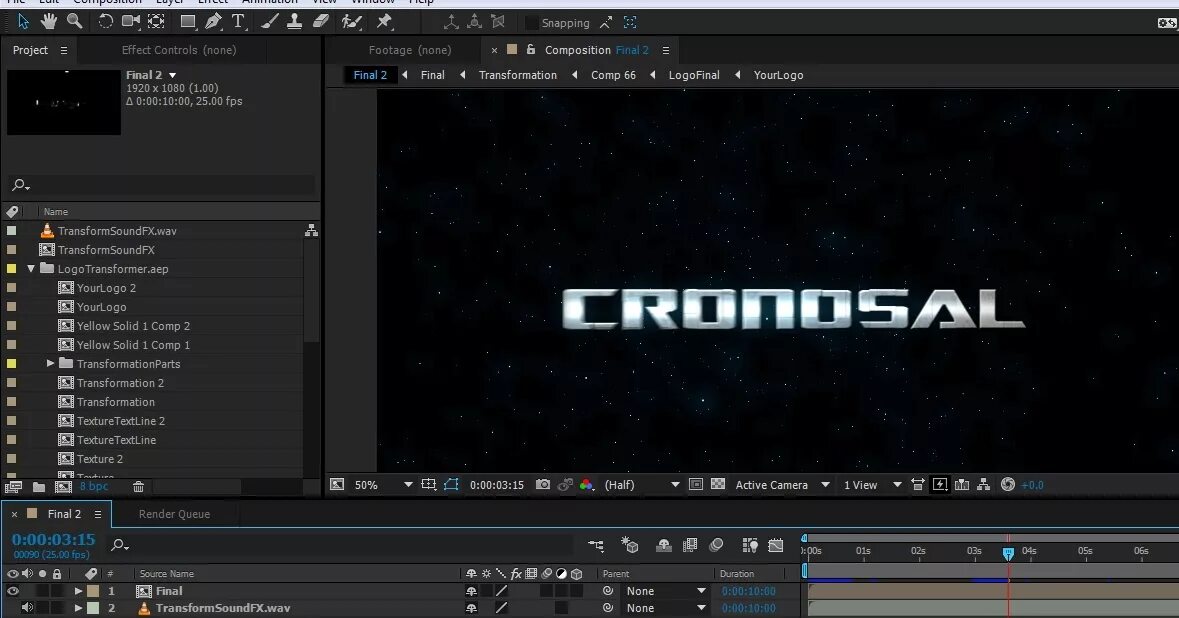1179x618 pixels.
Task: Navigate to LogoFinal in comp breadcrumb
Action: pos(694,75)
